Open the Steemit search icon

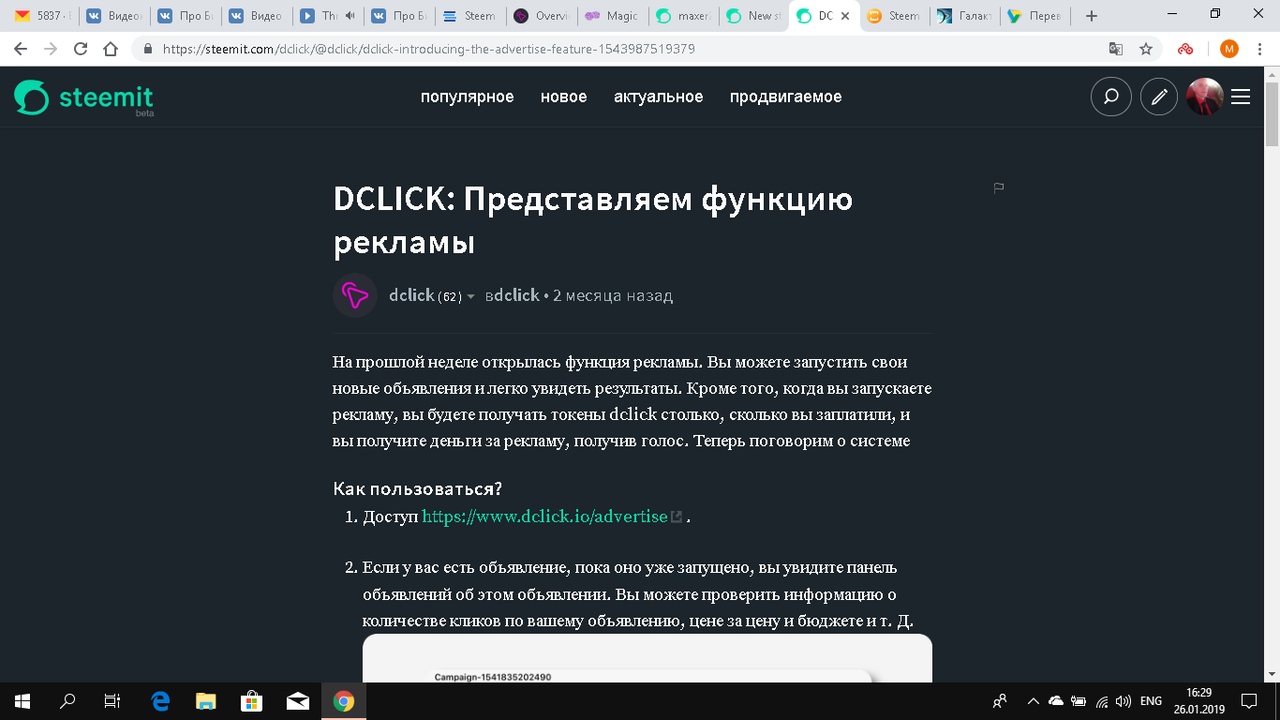[1111, 97]
